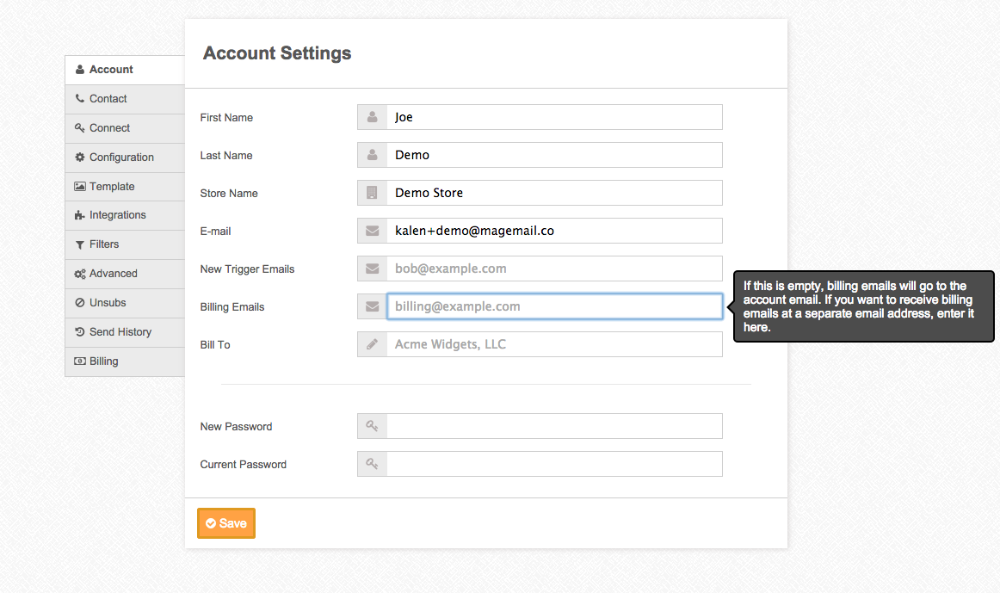1000x593 pixels.
Task: Click the envelope icon beside New Trigger Emails
Action: point(372,269)
